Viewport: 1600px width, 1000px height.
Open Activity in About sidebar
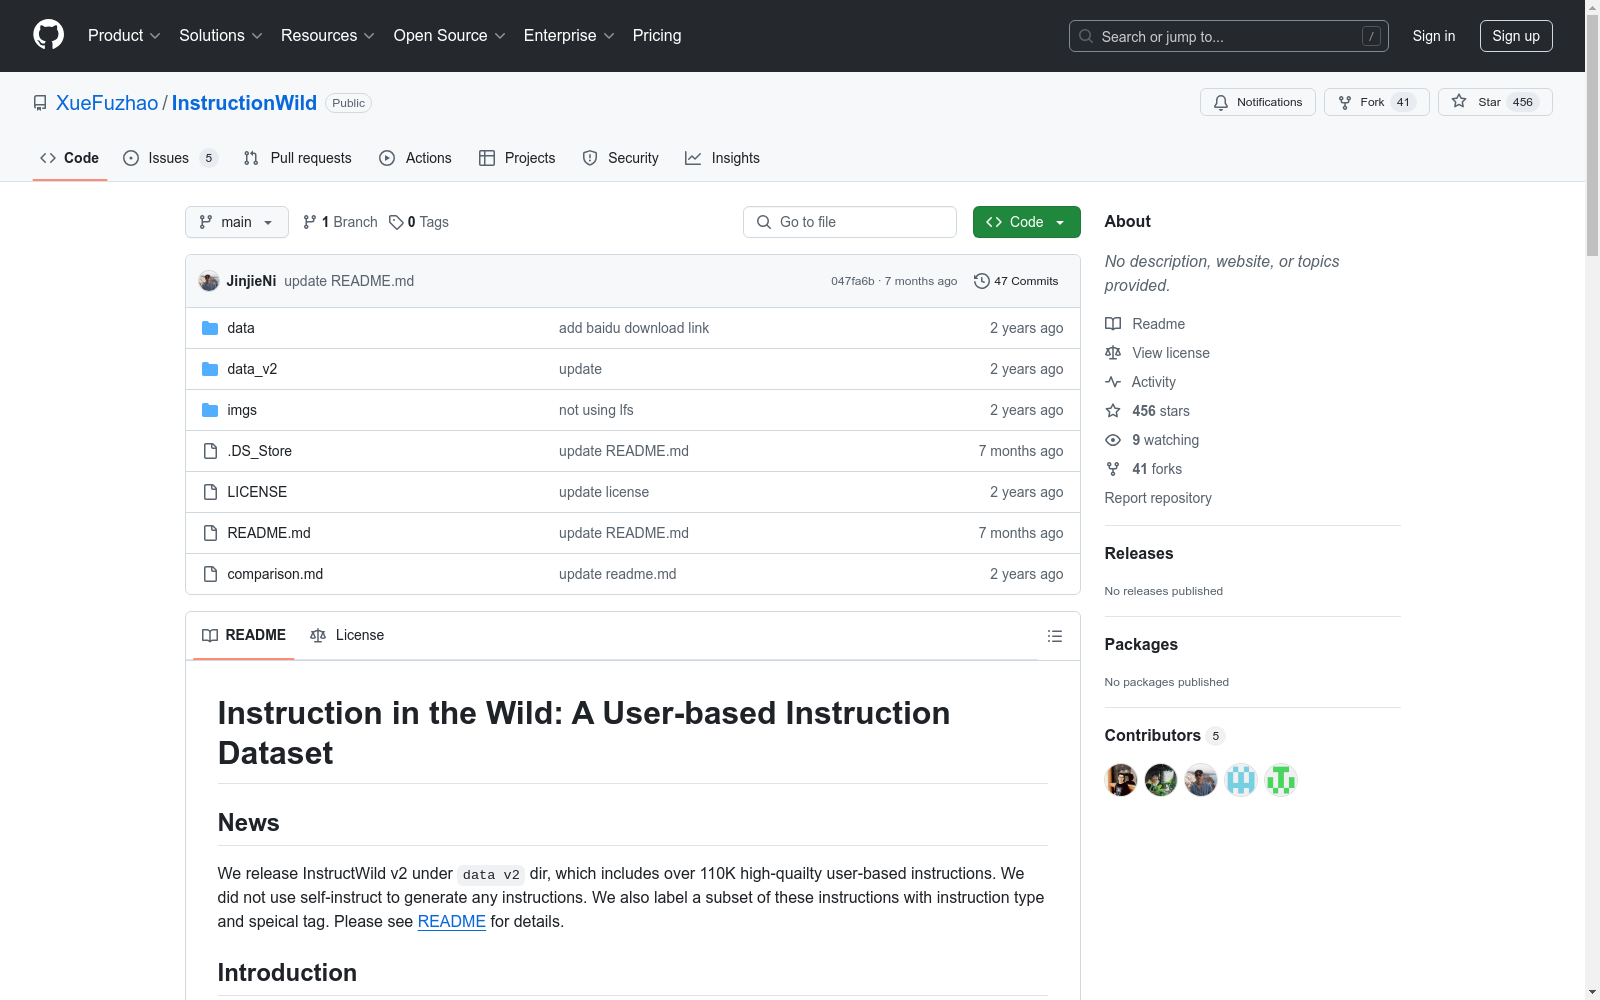pos(1140,382)
